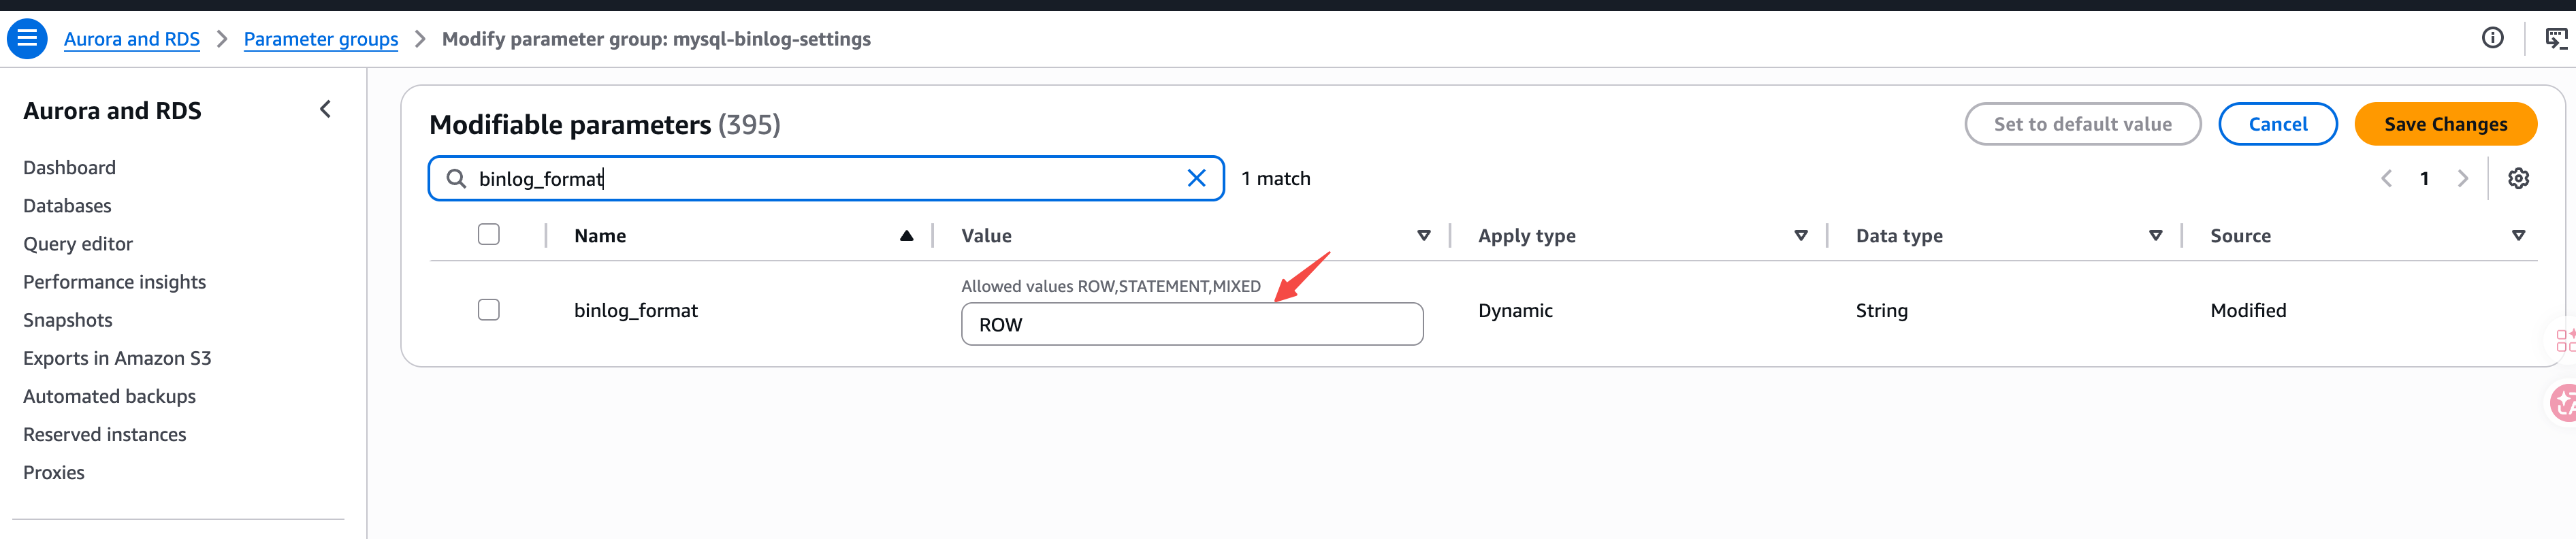Click the '1 match' results text
This screenshot has width=2576, height=539.
[x=1275, y=178]
